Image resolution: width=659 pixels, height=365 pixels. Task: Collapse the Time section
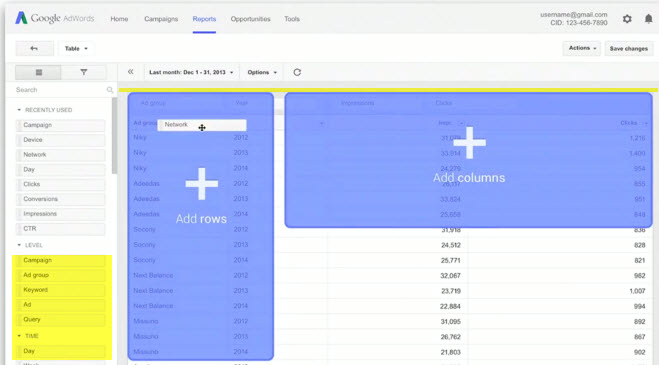click(x=19, y=336)
